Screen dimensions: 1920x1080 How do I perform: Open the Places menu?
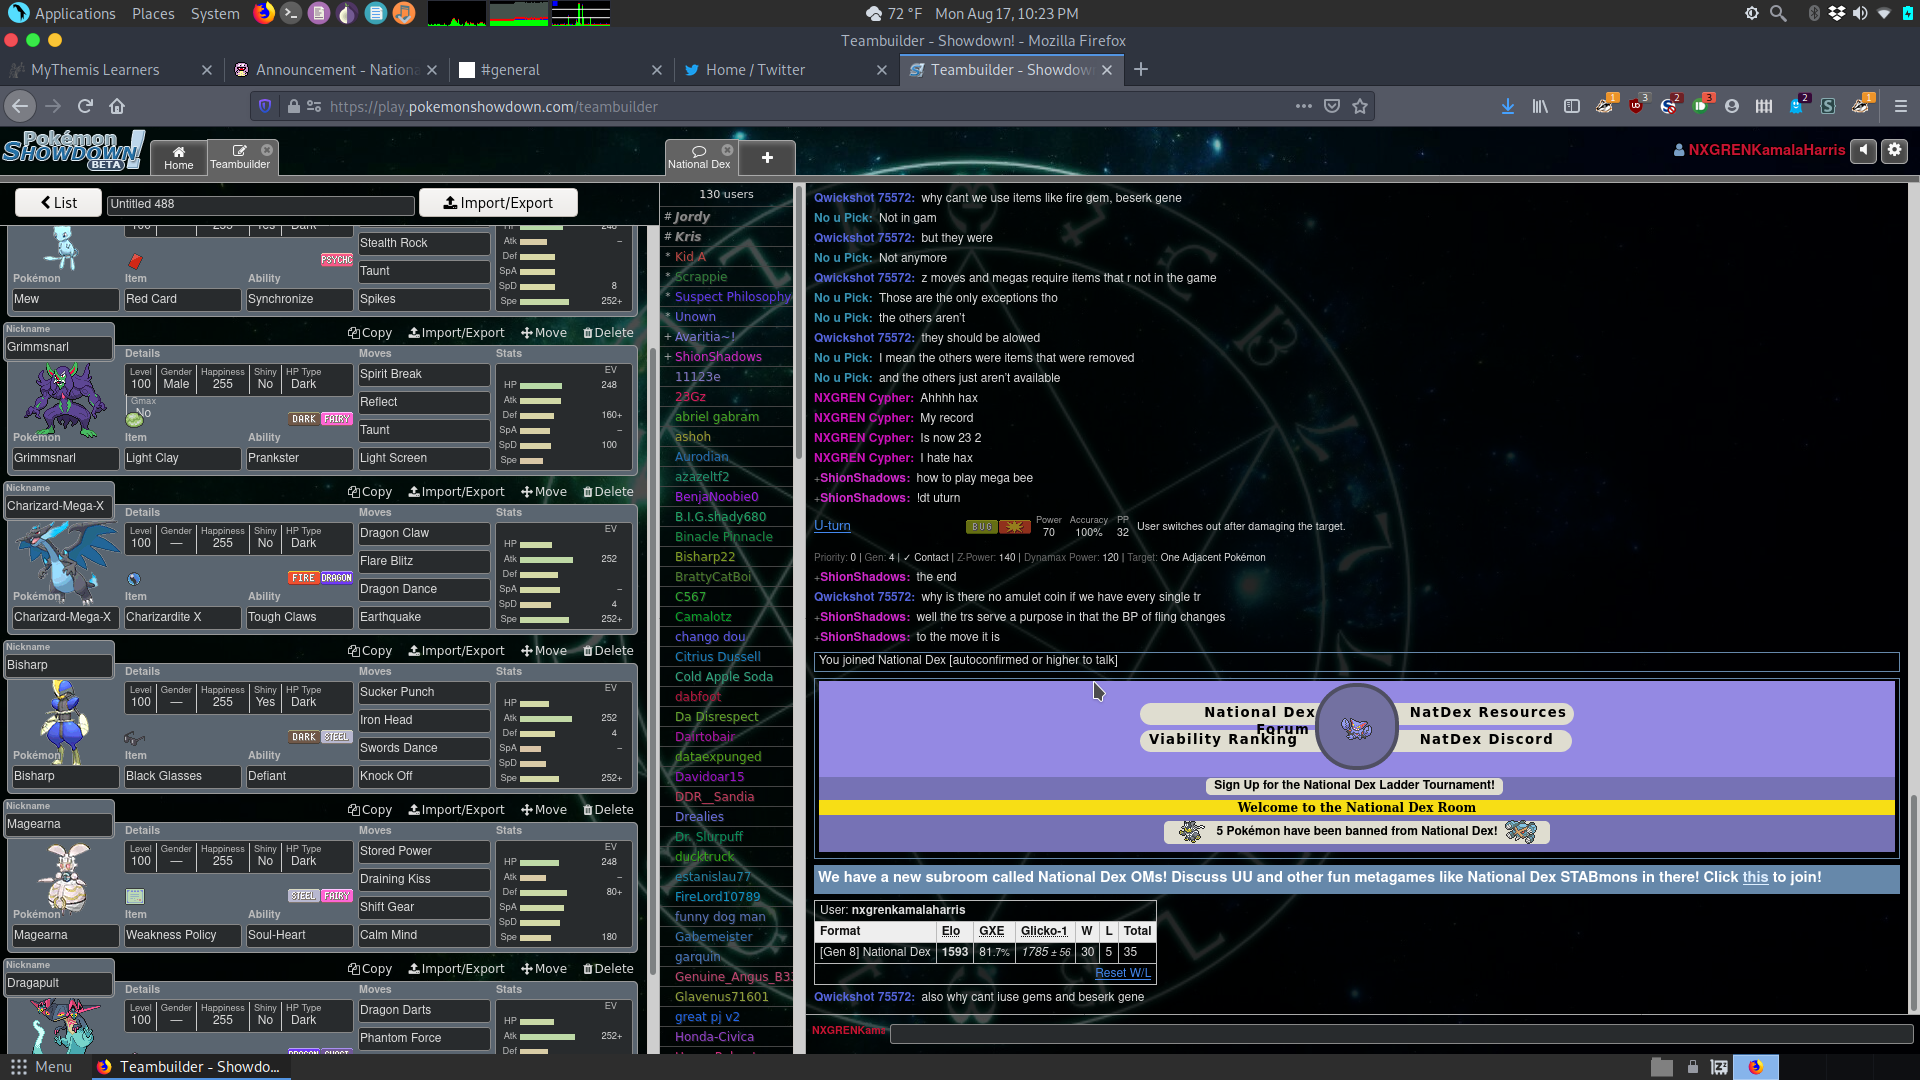click(x=153, y=13)
